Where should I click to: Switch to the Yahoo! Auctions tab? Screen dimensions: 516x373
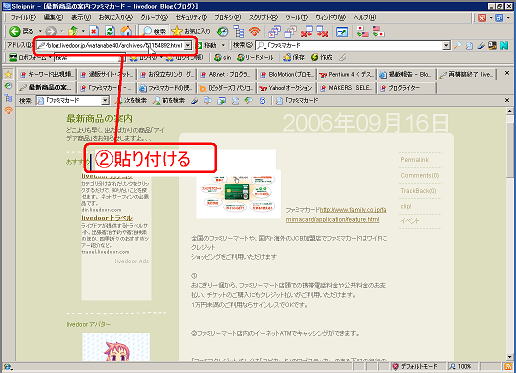coord(286,88)
